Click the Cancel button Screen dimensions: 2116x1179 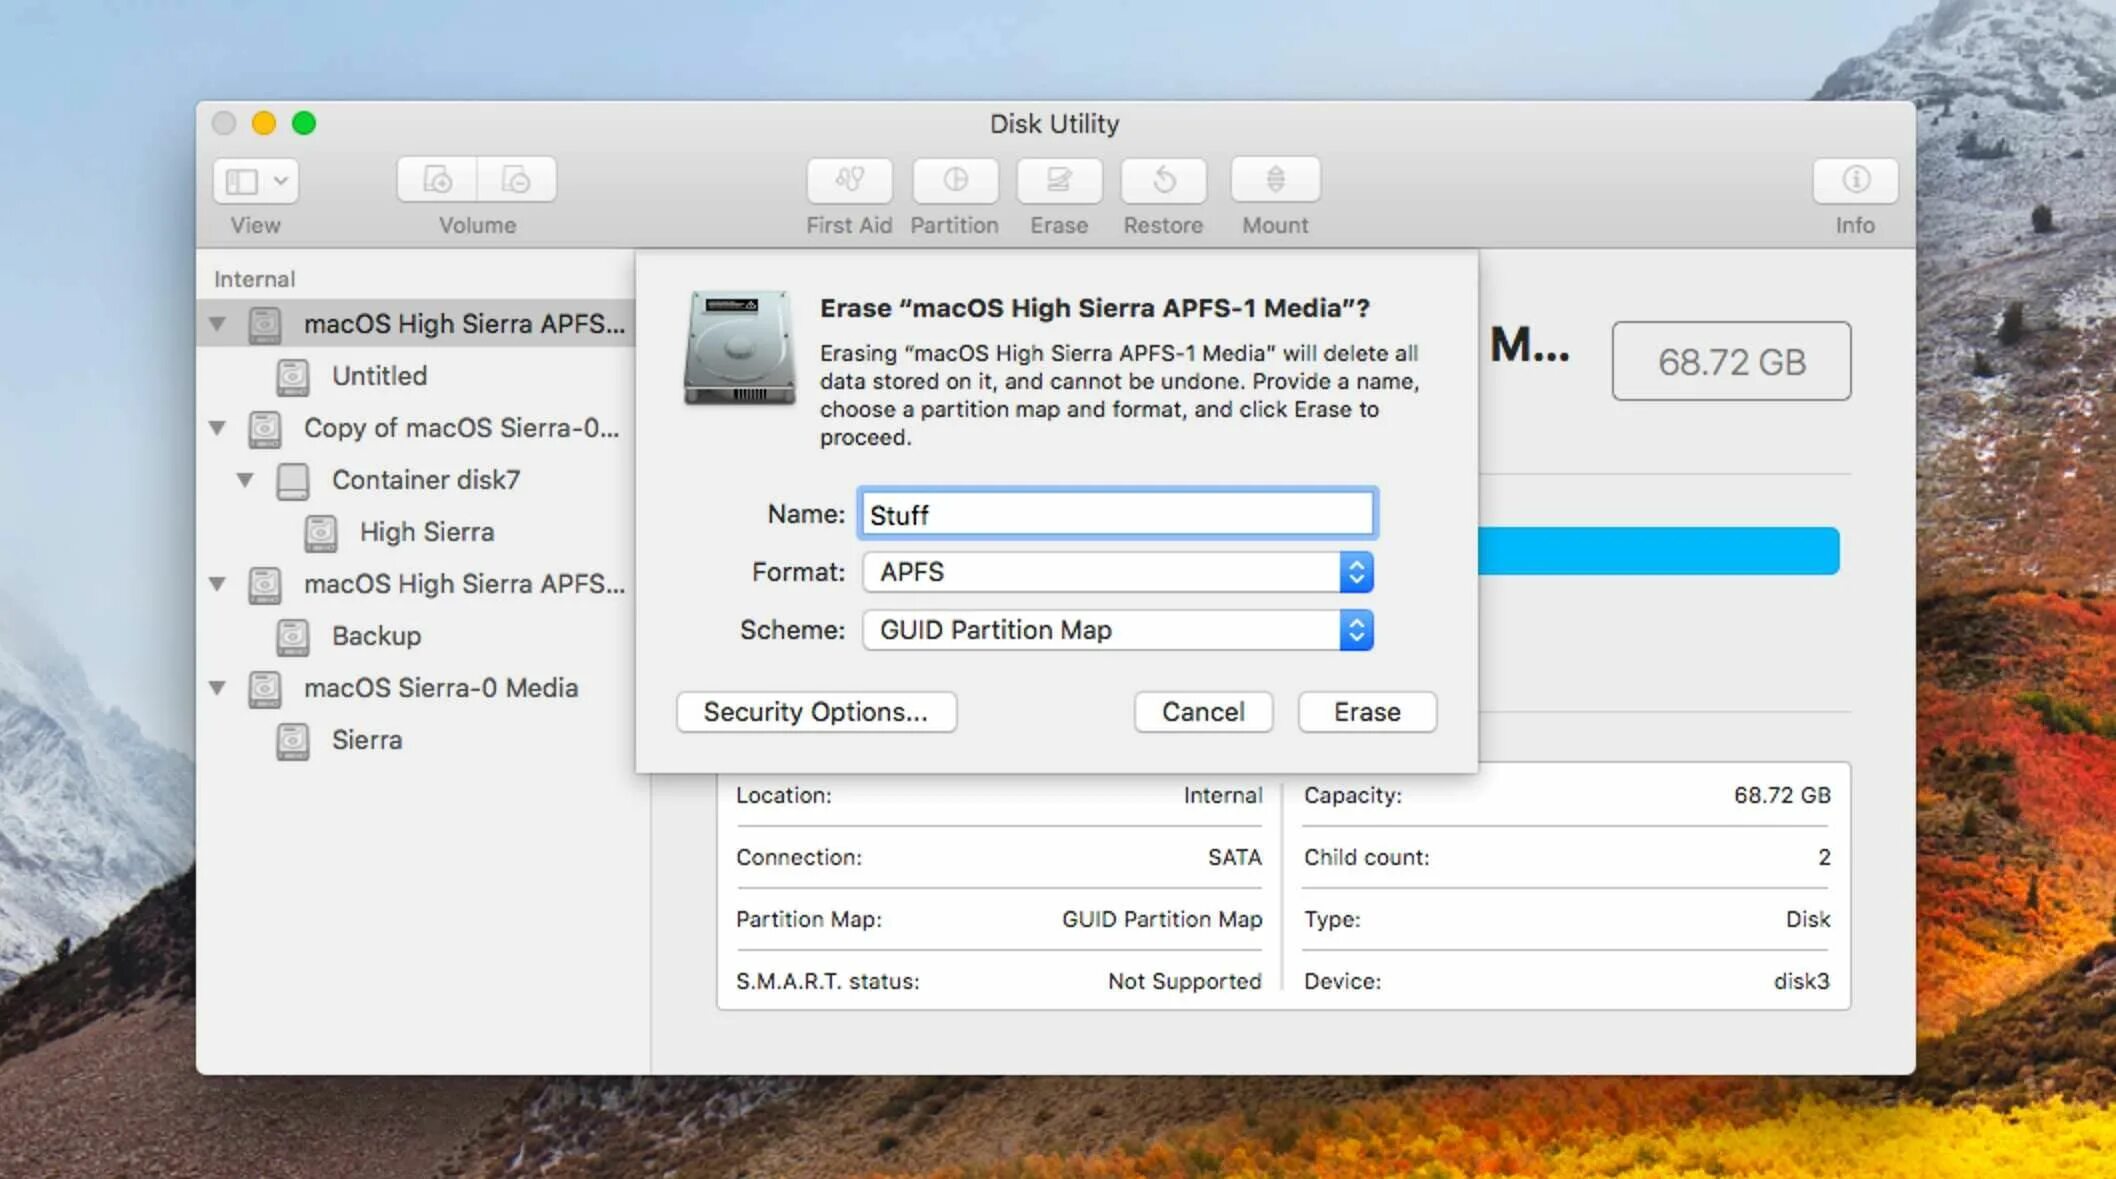(1203, 712)
